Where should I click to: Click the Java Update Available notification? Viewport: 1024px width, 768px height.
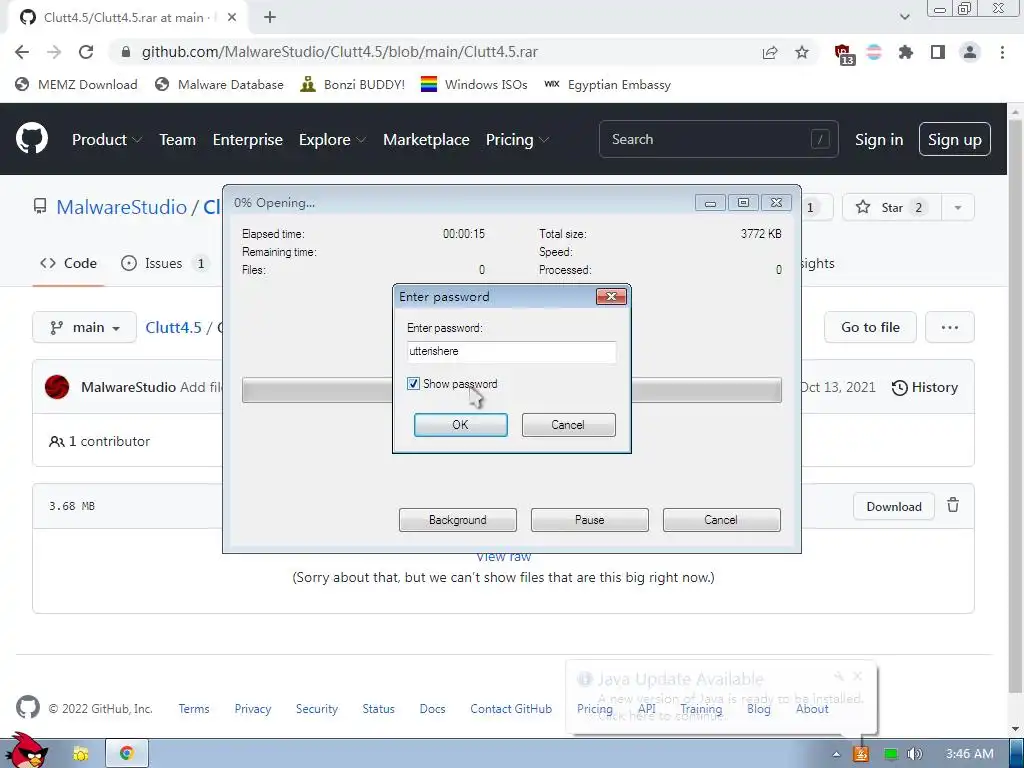coord(721,697)
